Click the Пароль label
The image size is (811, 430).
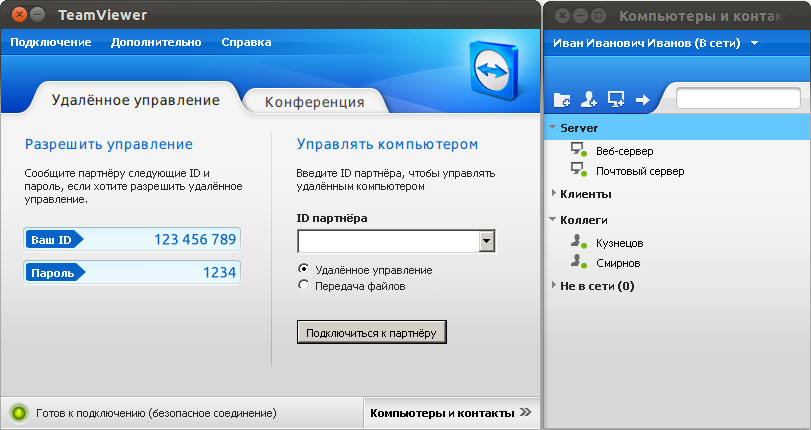tap(53, 273)
